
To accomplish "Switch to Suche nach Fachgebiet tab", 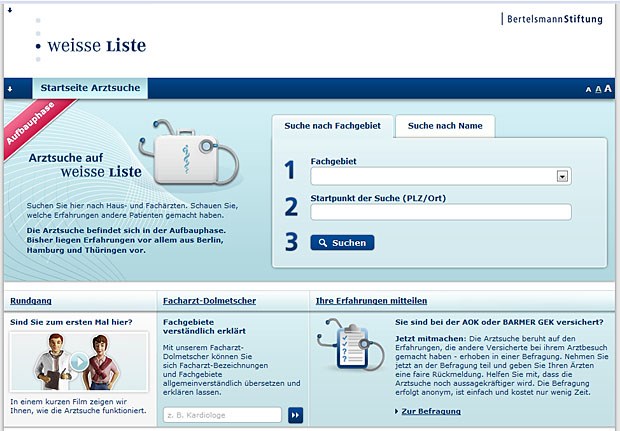I will (x=333, y=126).
